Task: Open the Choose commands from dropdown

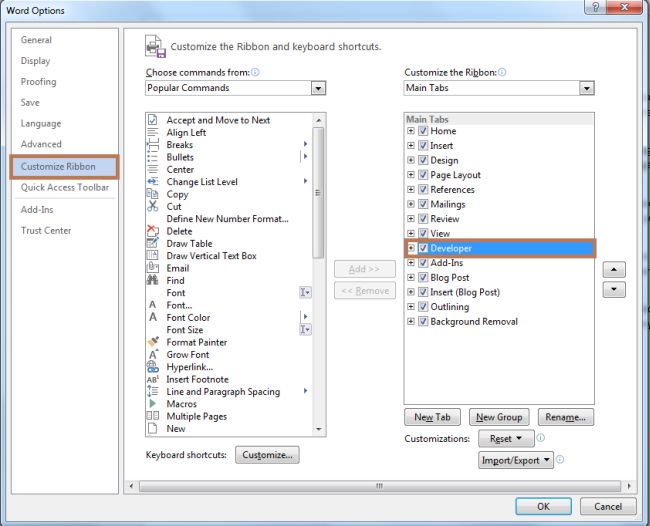Action: click(x=318, y=88)
